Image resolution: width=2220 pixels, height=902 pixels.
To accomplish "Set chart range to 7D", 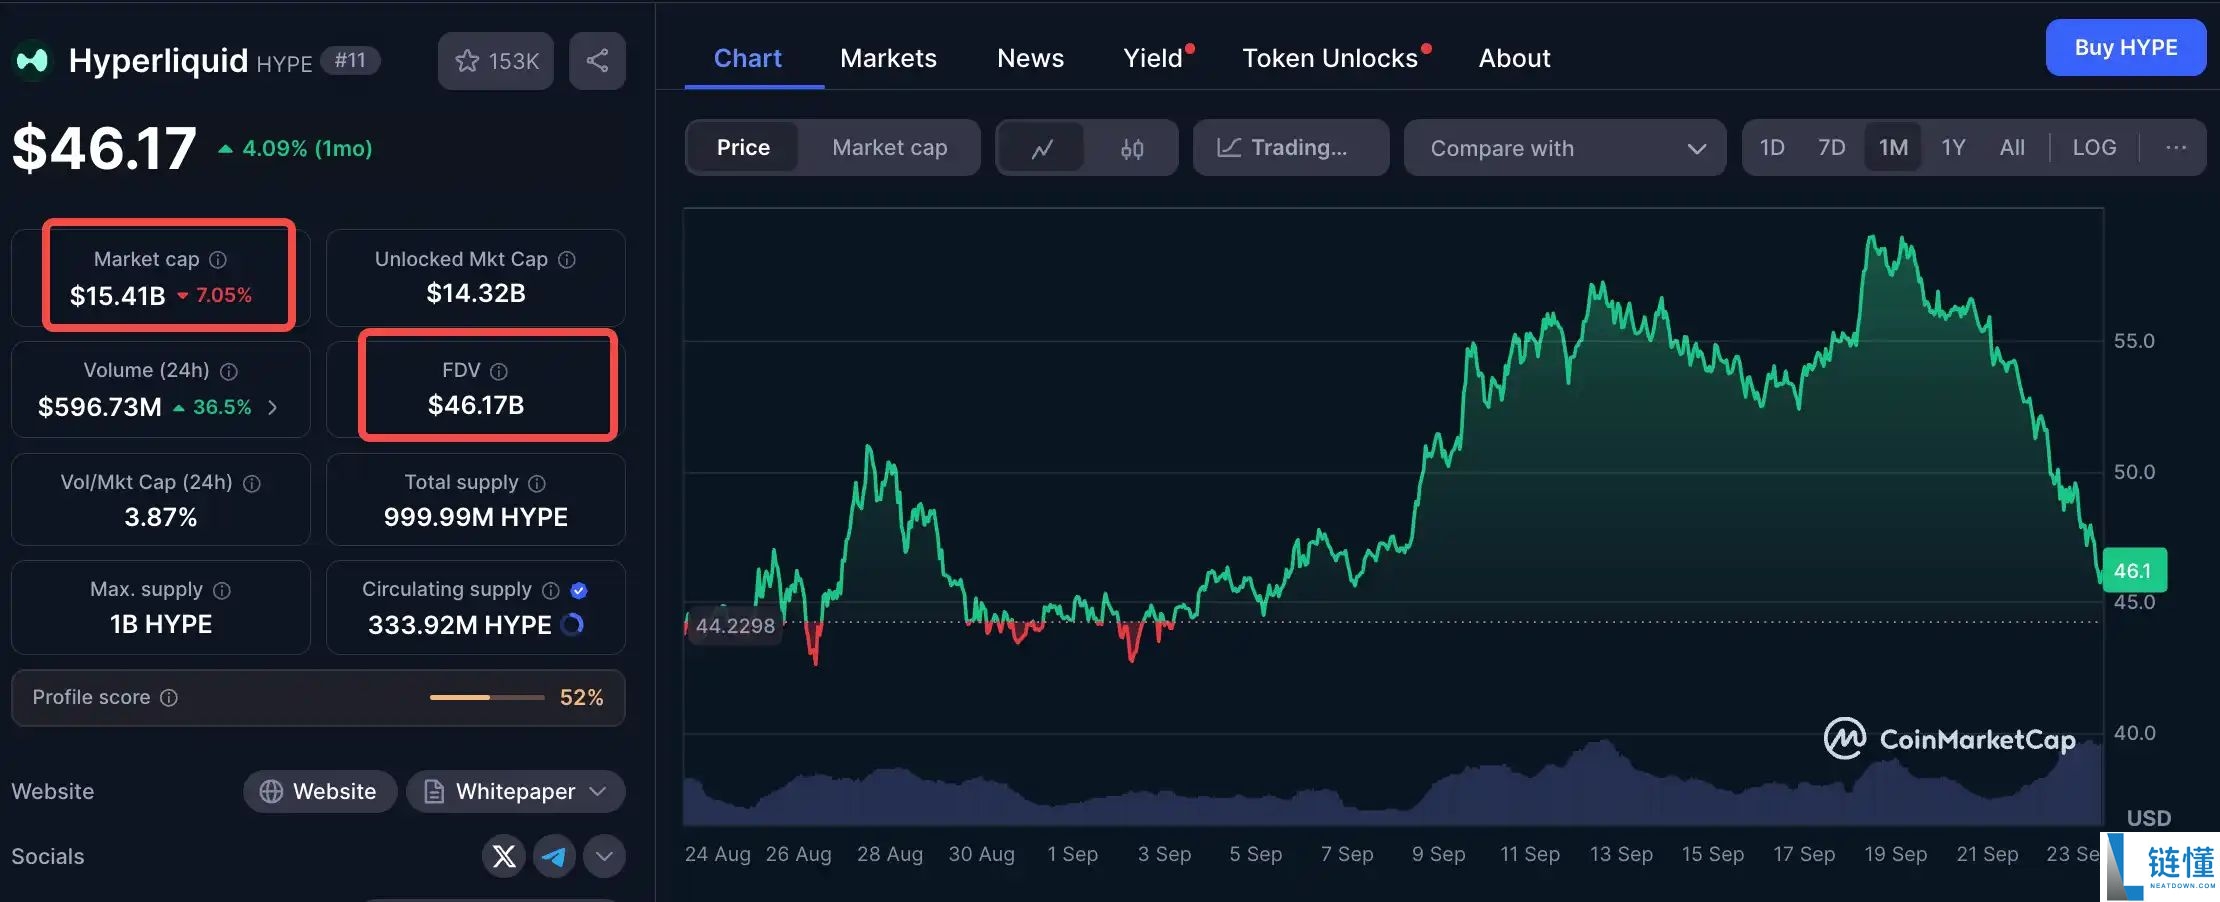I will coord(1831,148).
